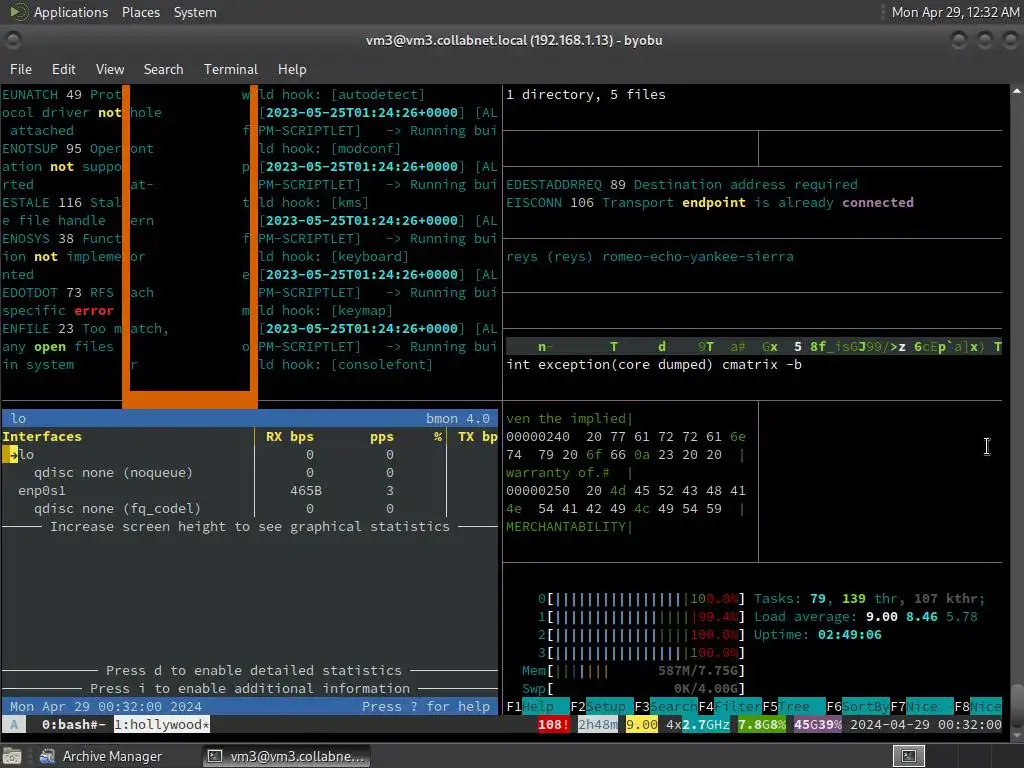Click the byobu logo "A" in the status line
The height and width of the screenshot is (768, 1024).
[x=14, y=724]
